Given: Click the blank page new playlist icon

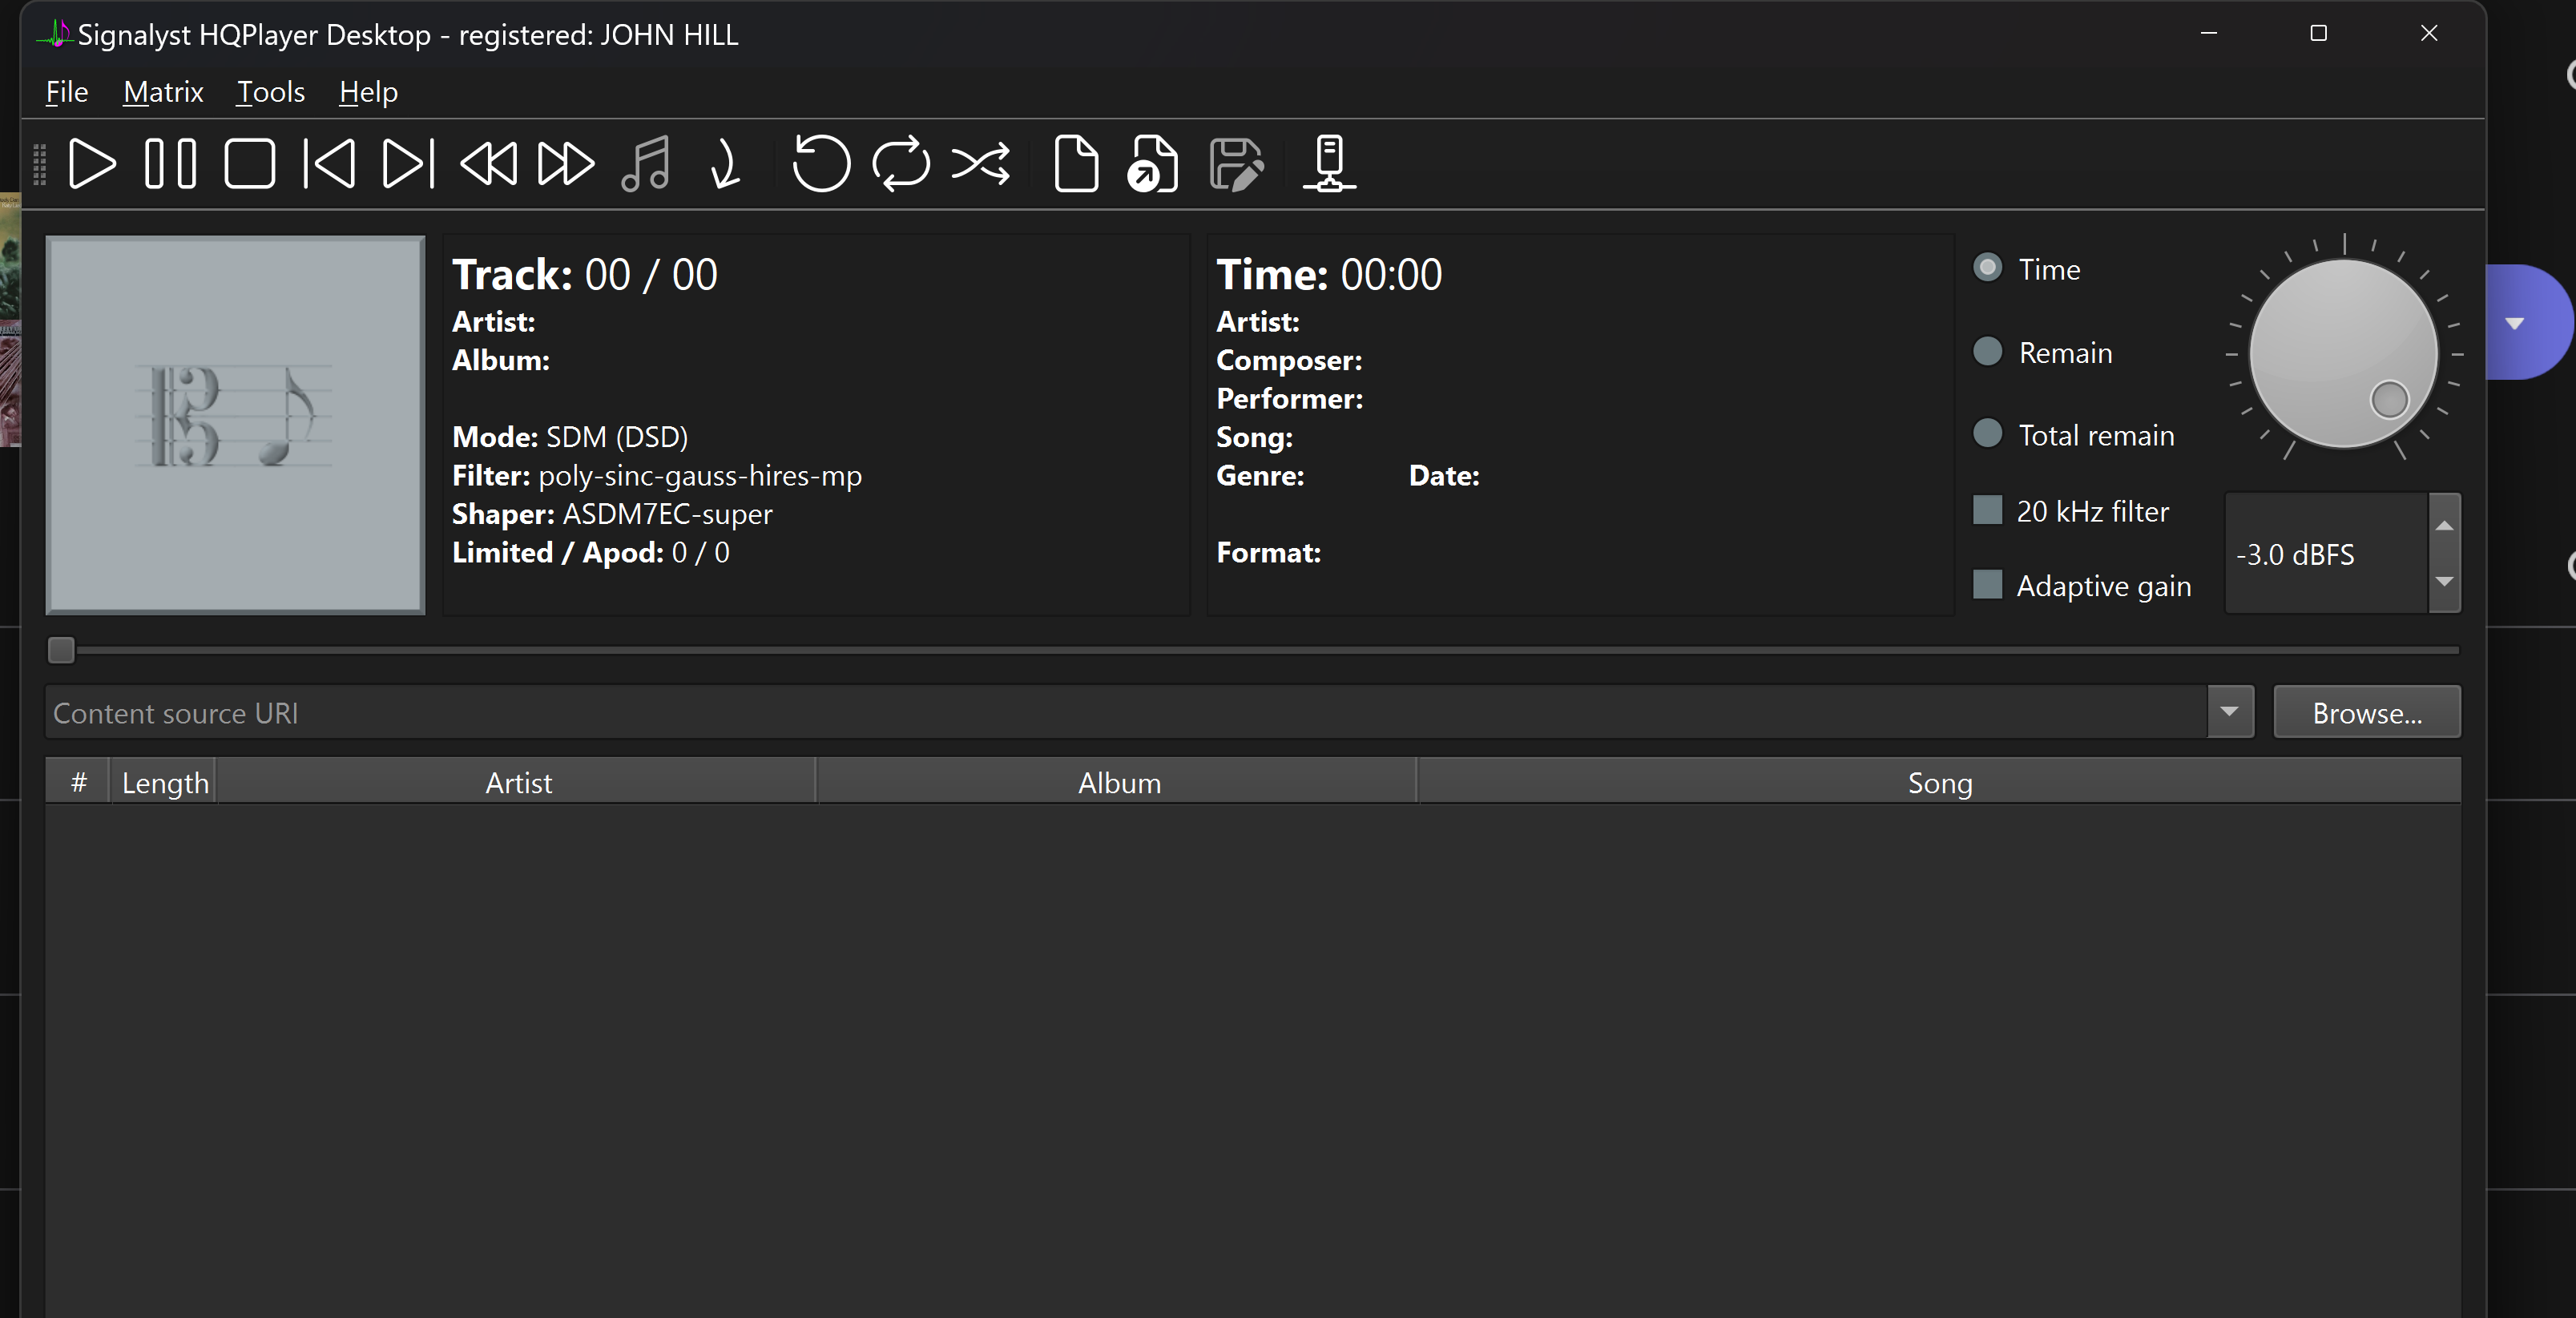Looking at the screenshot, I should point(1076,164).
